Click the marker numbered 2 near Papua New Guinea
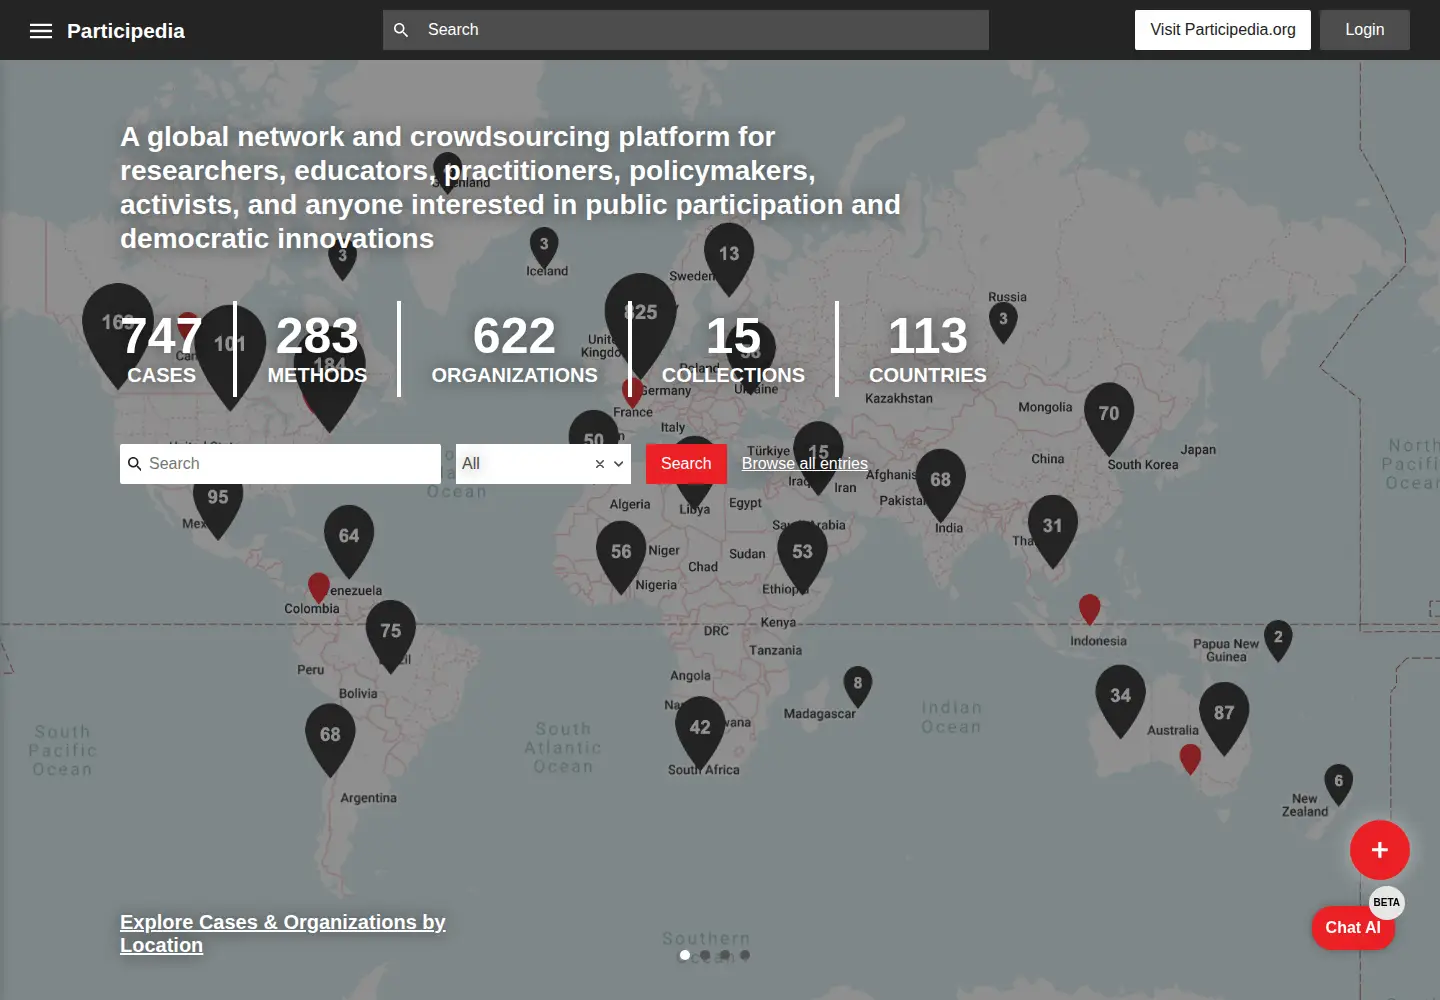 click(1278, 640)
